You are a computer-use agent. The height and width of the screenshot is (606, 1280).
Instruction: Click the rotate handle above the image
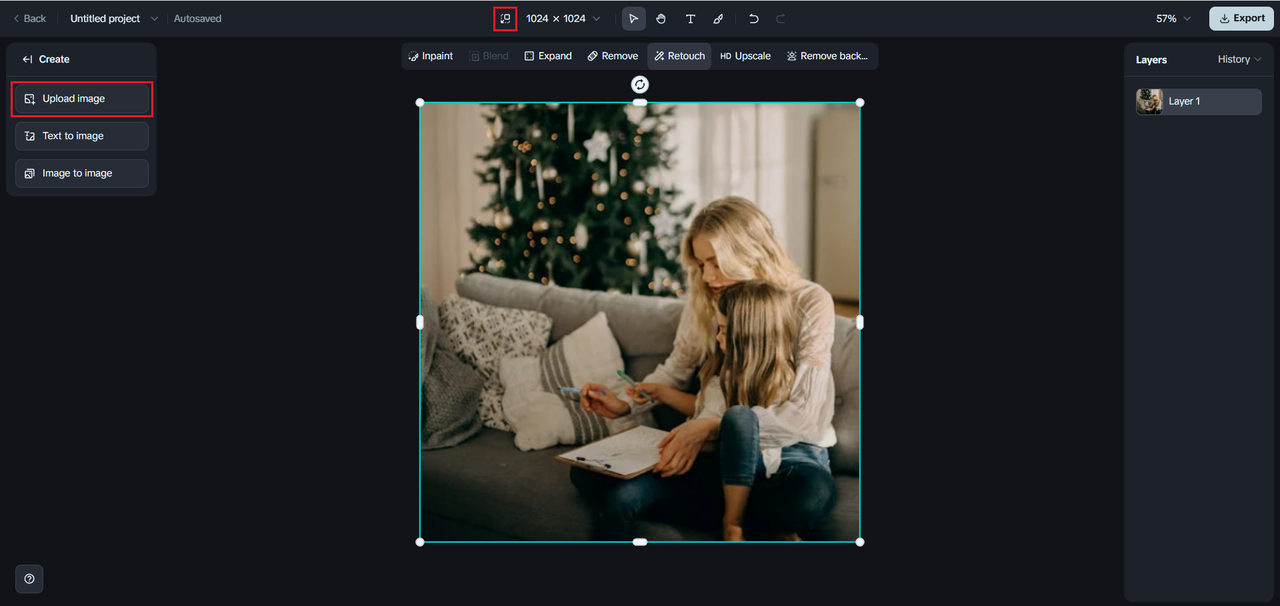tap(640, 85)
